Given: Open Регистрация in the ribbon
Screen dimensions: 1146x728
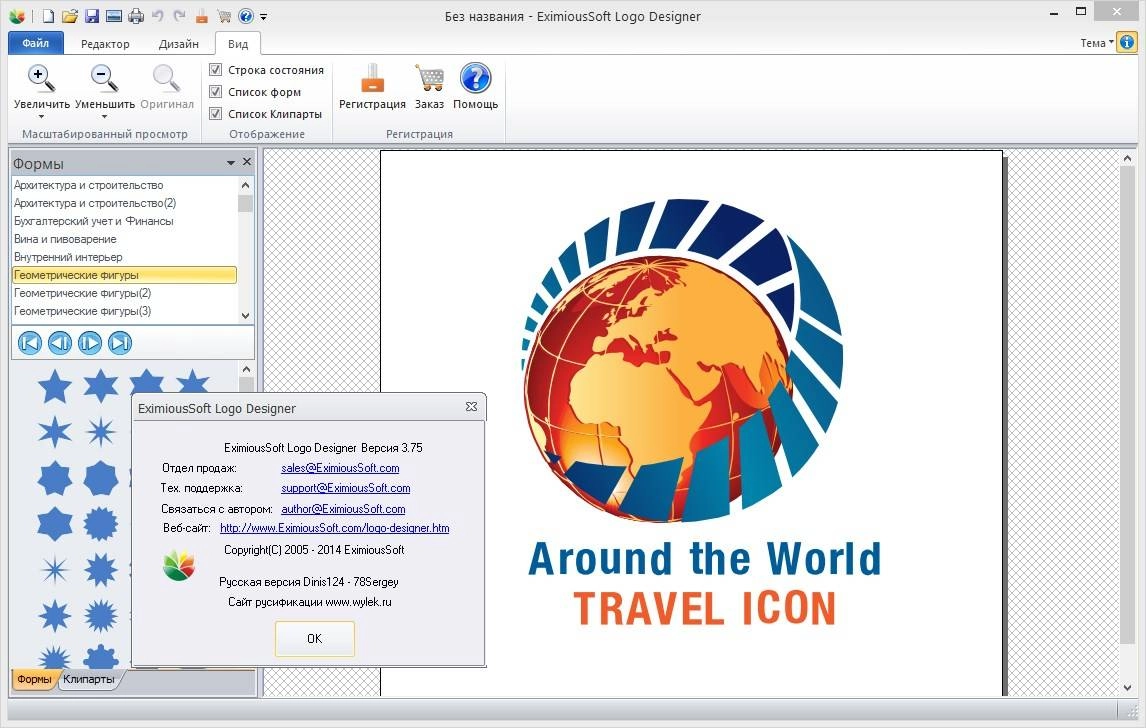Looking at the screenshot, I should pos(372,87).
